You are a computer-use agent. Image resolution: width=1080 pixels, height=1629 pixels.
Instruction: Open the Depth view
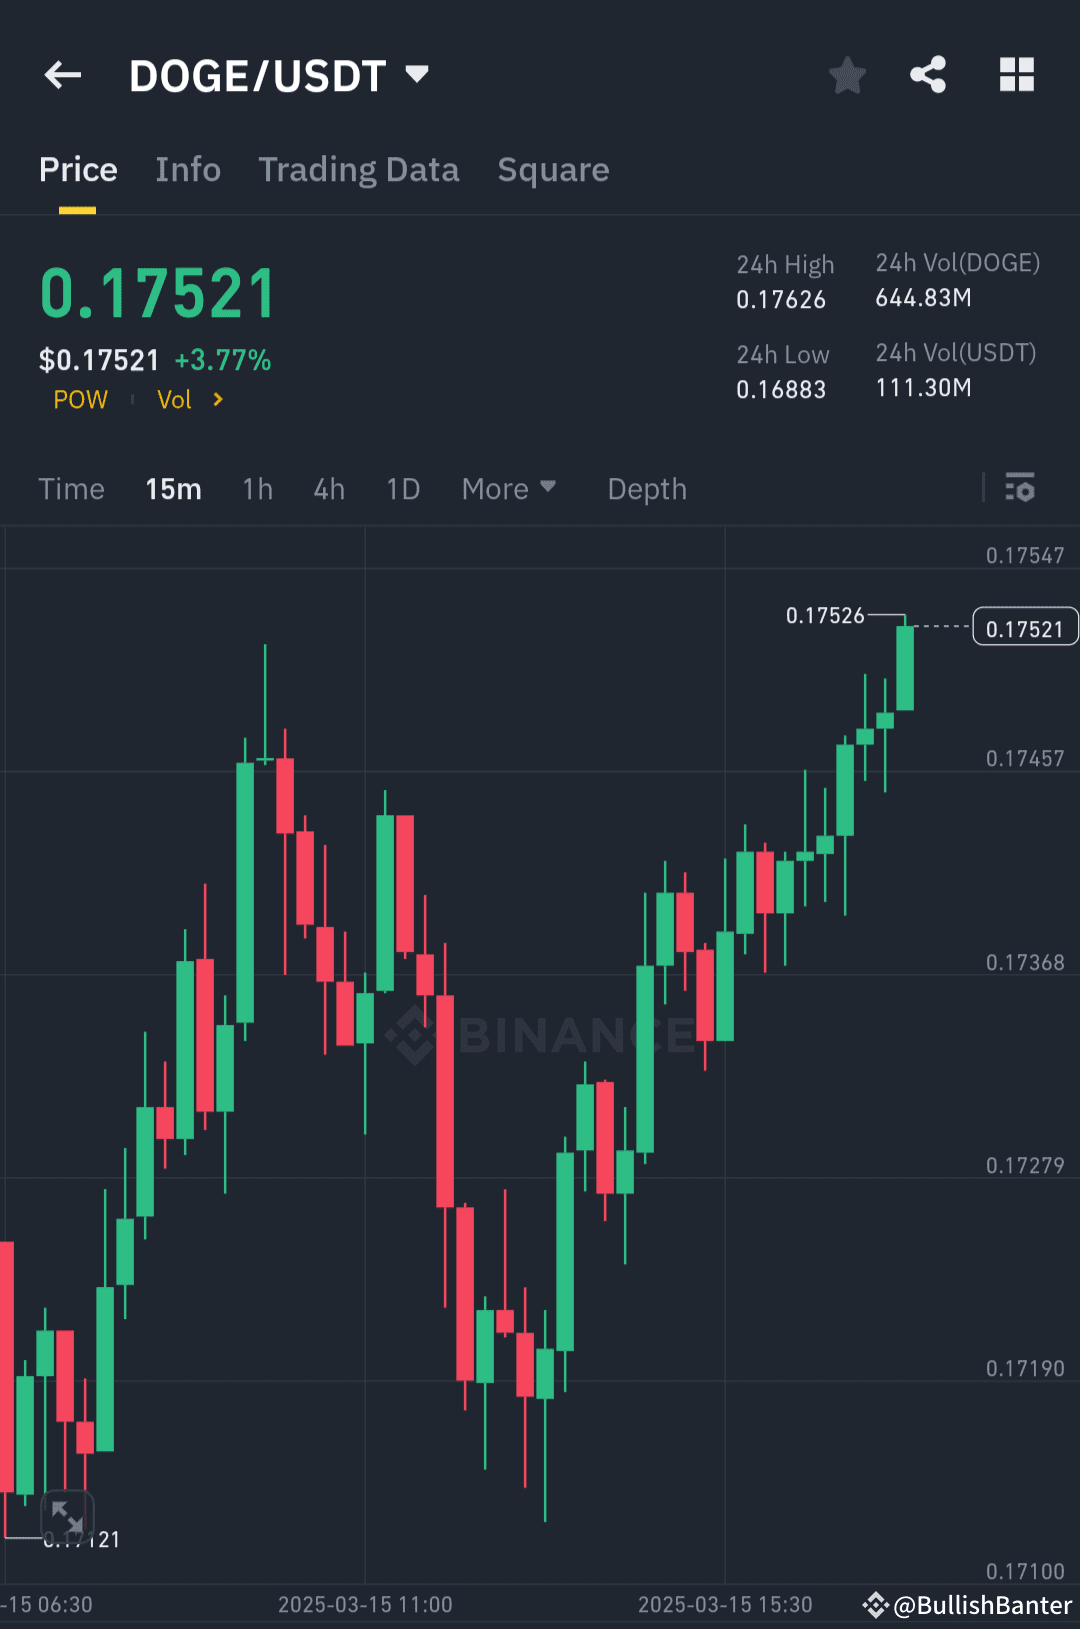coord(646,489)
